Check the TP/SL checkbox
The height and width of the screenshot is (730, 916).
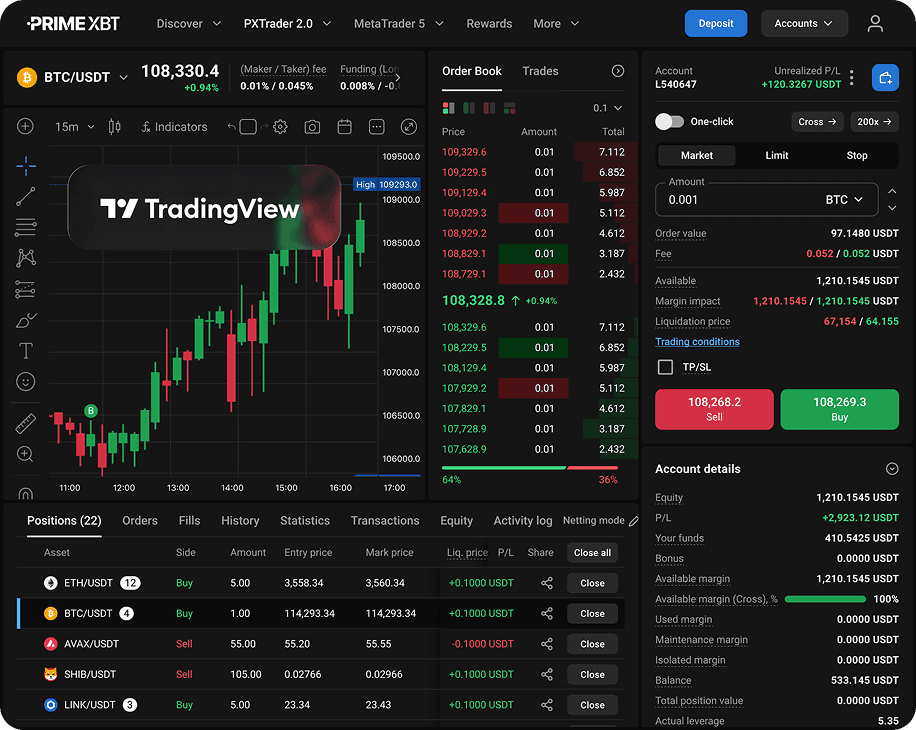[x=665, y=367]
